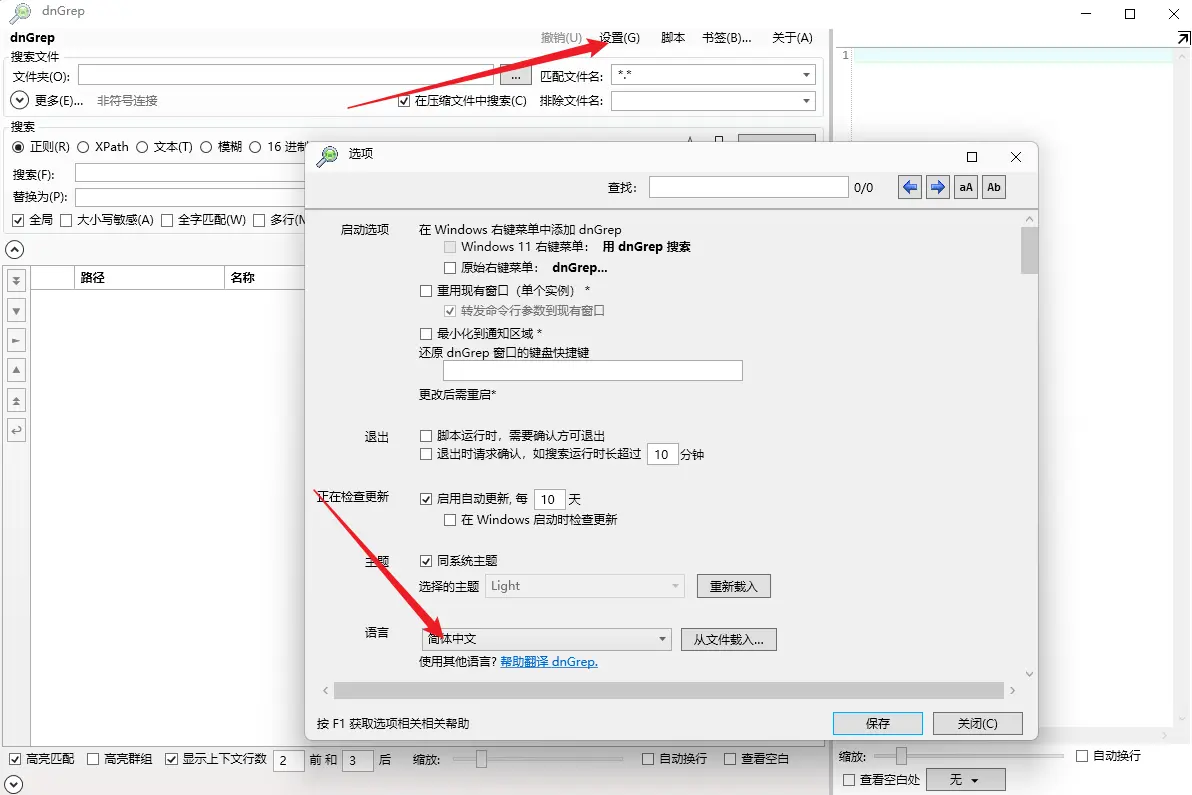
Task: Open the 排除文件名 dropdown
Action: click(x=806, y=101)
